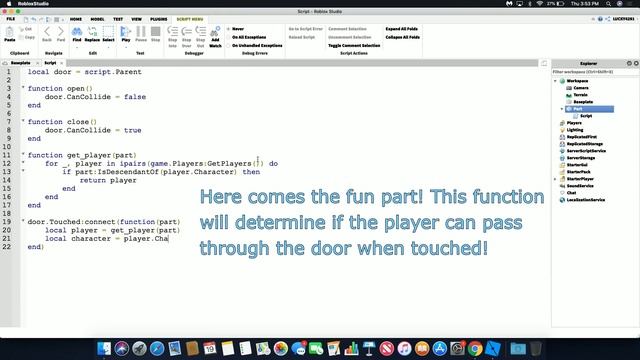Select Lighting service in Explorer
This screenshot has height=360, width=640.
click(x=575, y=130)
